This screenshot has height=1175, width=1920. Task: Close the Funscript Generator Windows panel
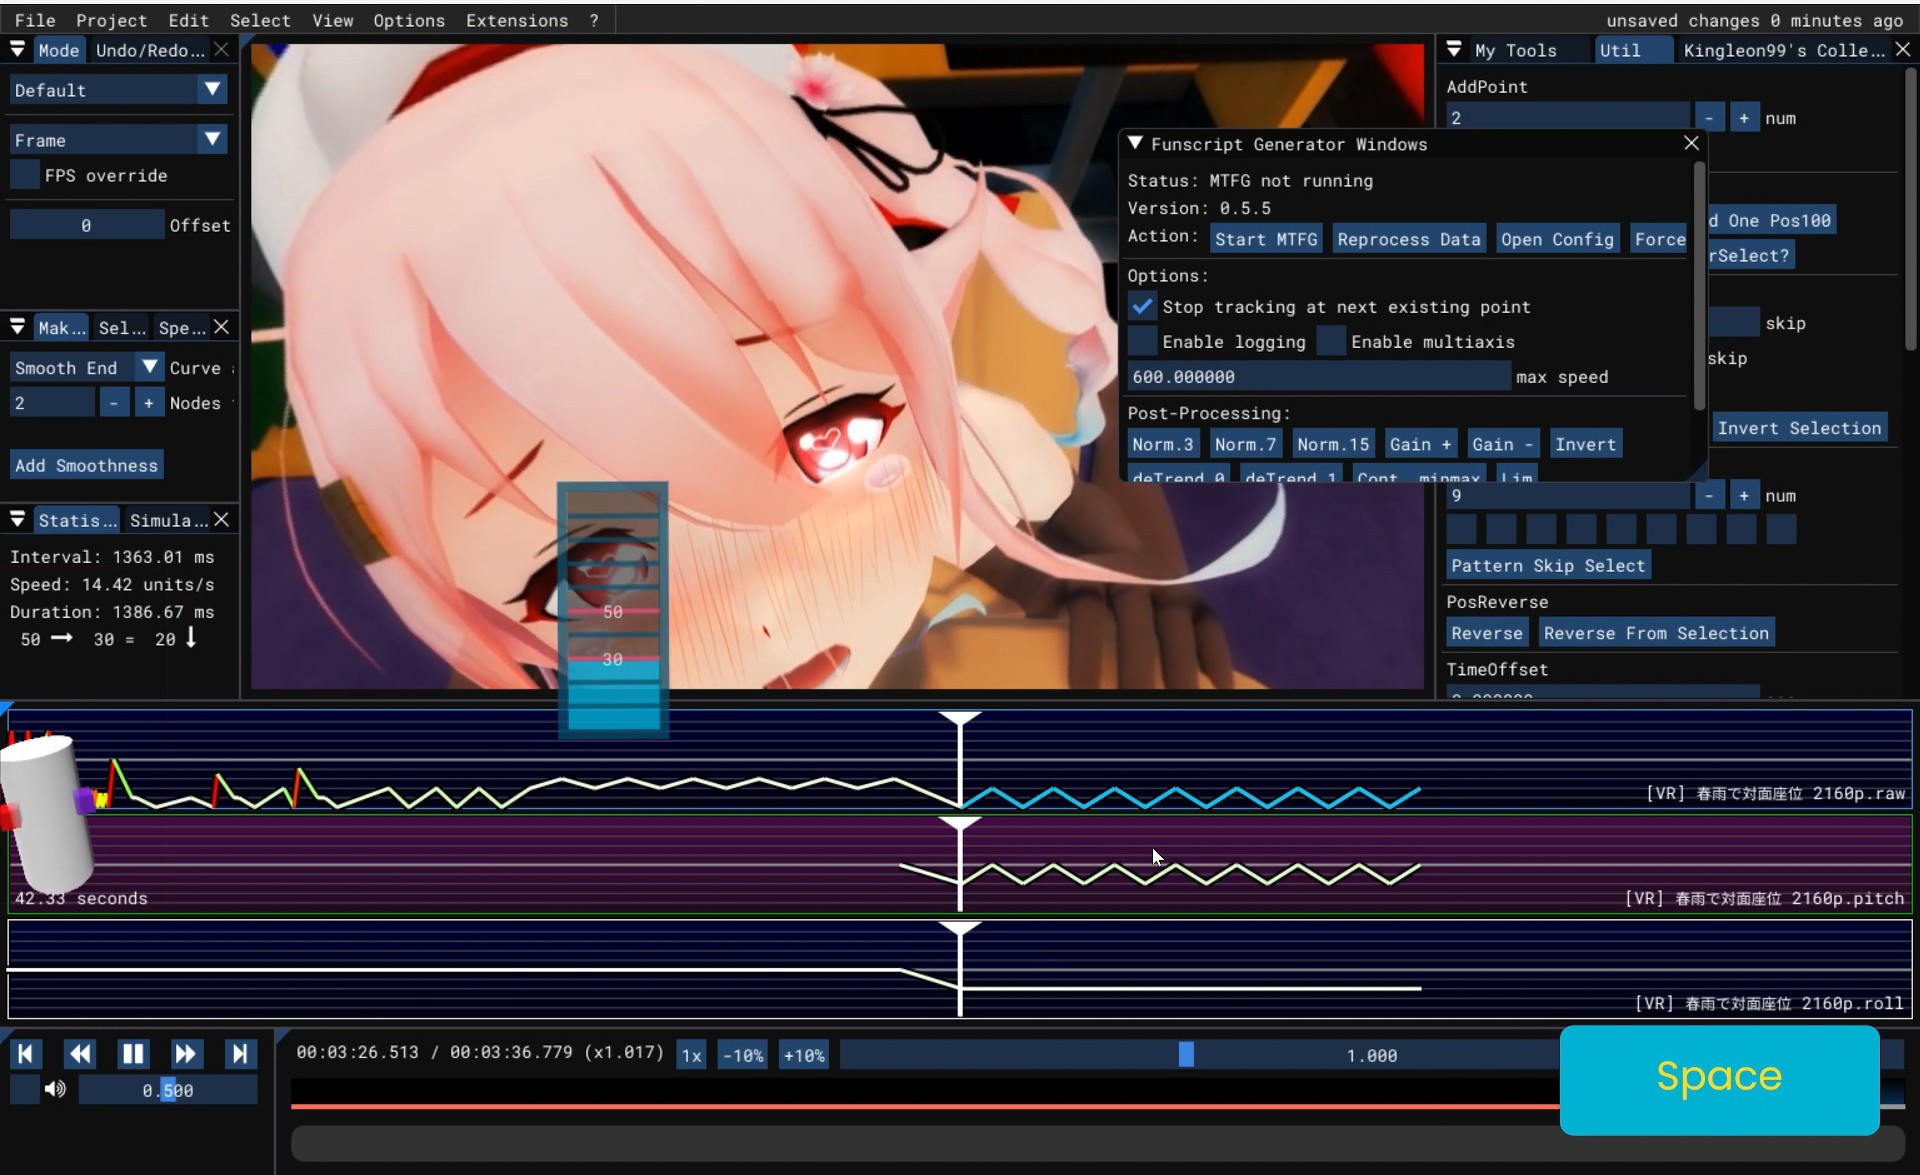pos(1691,143)
